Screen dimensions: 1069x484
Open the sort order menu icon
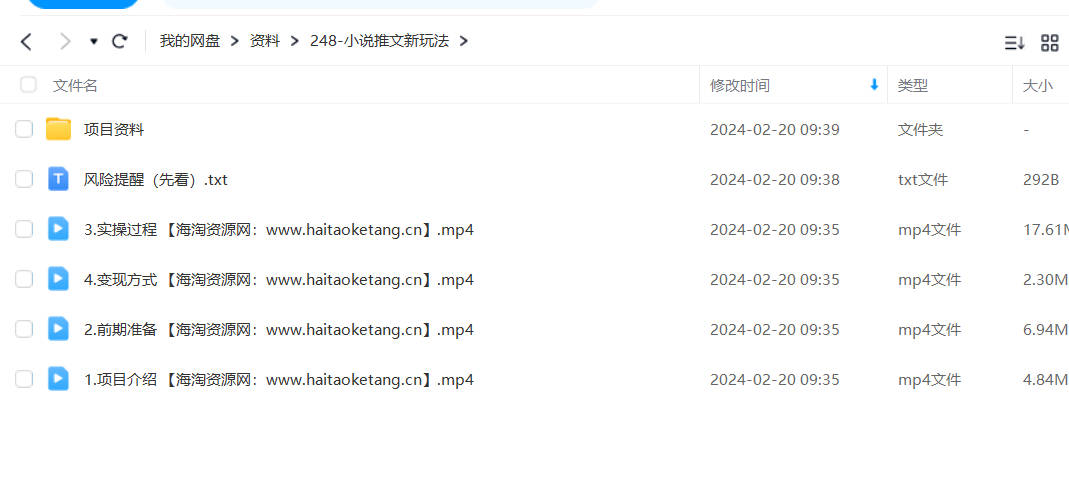tap(1014, 43)
